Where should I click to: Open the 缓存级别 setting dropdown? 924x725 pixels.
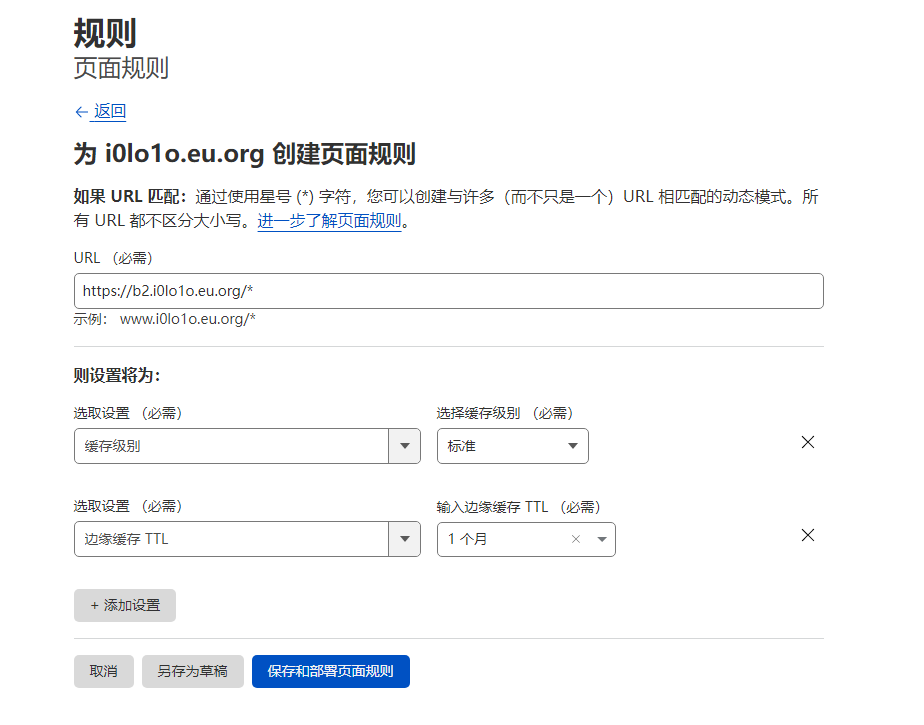coord(231,446)
